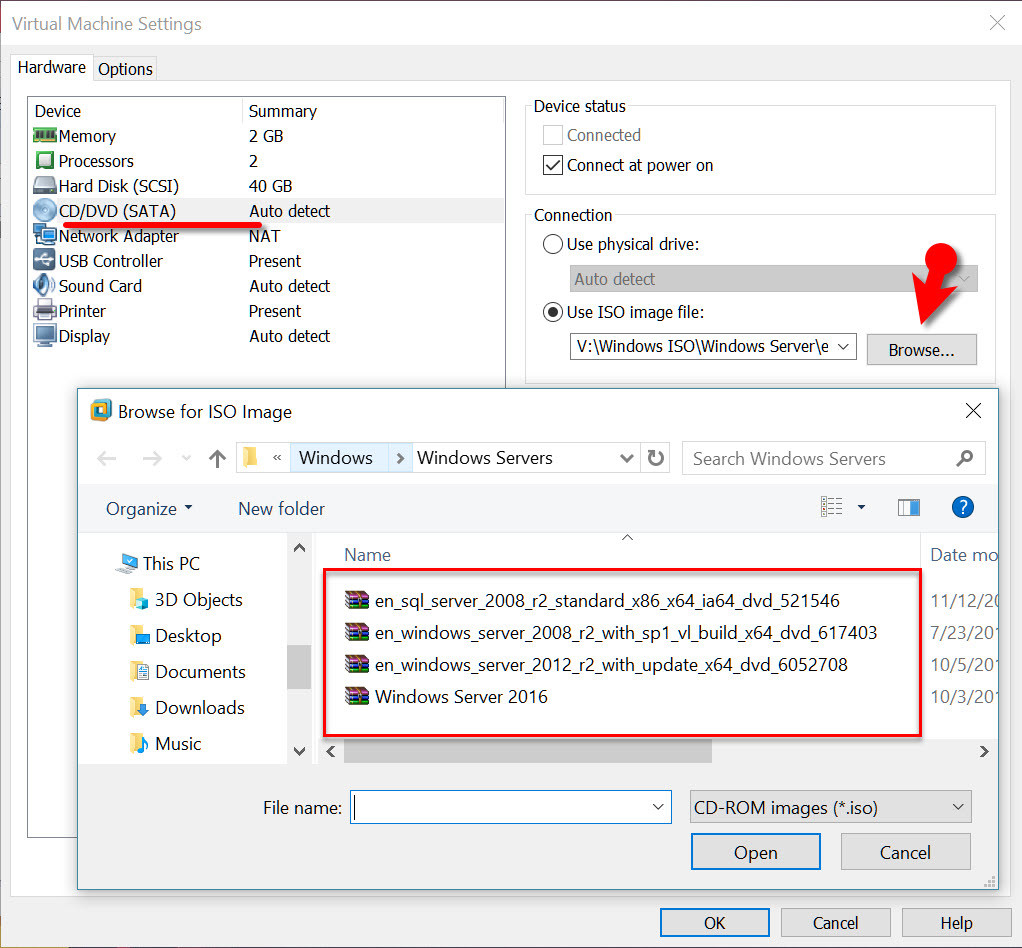
Task: Click the Network Adapter icon
Action: coord(44,235)
